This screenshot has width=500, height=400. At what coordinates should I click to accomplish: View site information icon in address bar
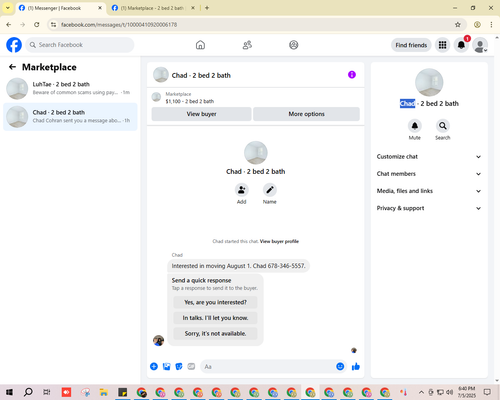point(53,25)
